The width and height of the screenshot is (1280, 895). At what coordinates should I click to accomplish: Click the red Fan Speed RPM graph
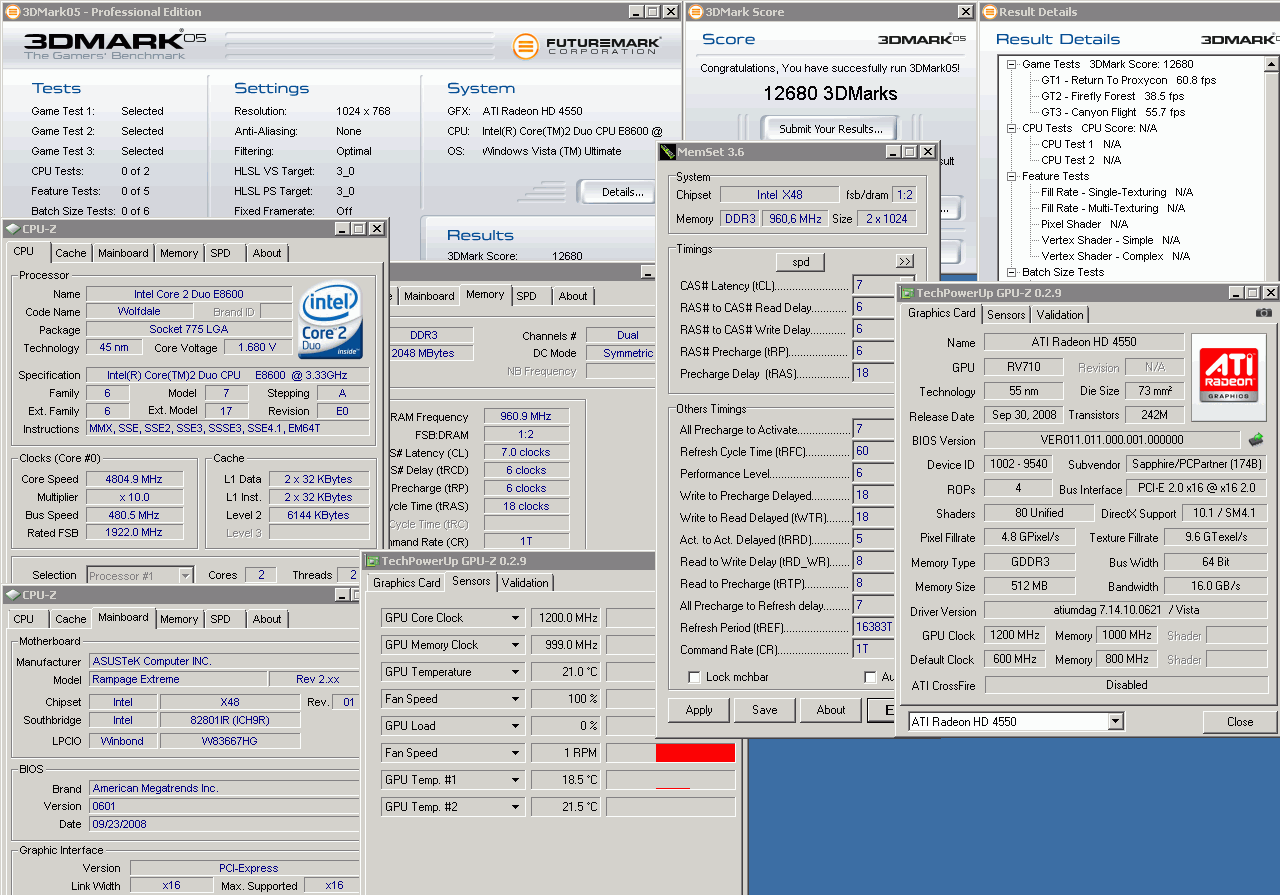[695, 753]
